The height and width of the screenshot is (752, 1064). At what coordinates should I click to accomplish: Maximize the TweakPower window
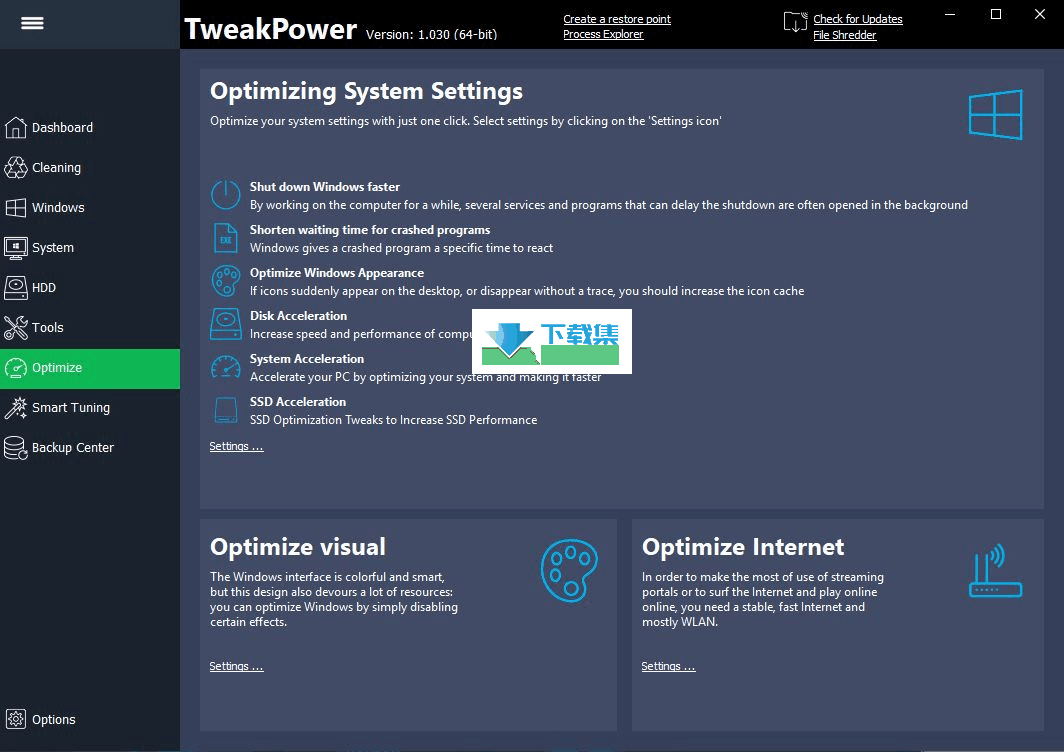(x=995, y=14)
